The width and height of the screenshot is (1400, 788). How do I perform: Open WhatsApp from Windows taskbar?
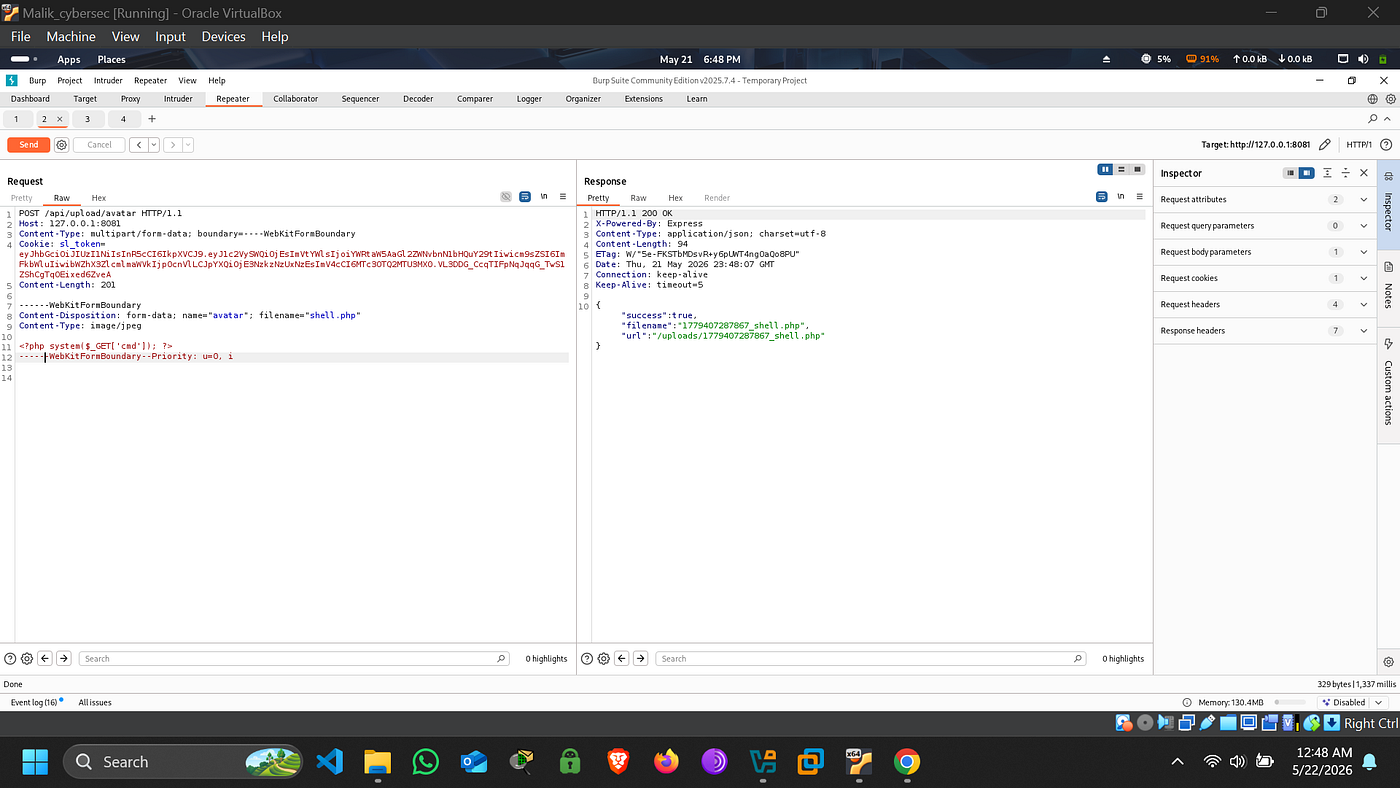(426, 762)
